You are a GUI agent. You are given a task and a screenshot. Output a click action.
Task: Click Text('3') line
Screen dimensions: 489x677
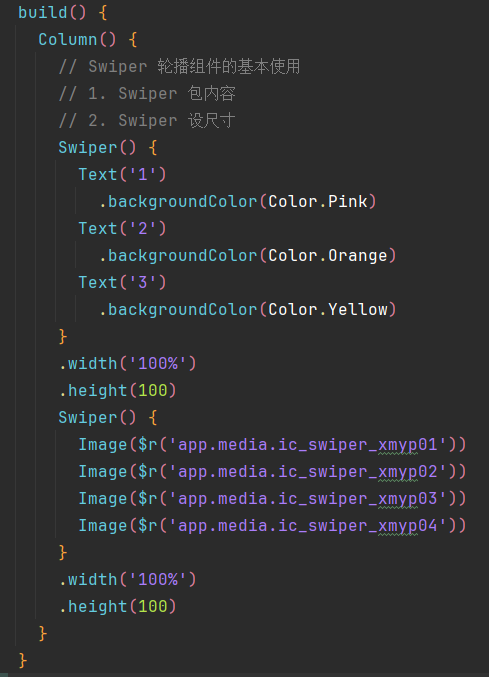click(x=123, y=282)
